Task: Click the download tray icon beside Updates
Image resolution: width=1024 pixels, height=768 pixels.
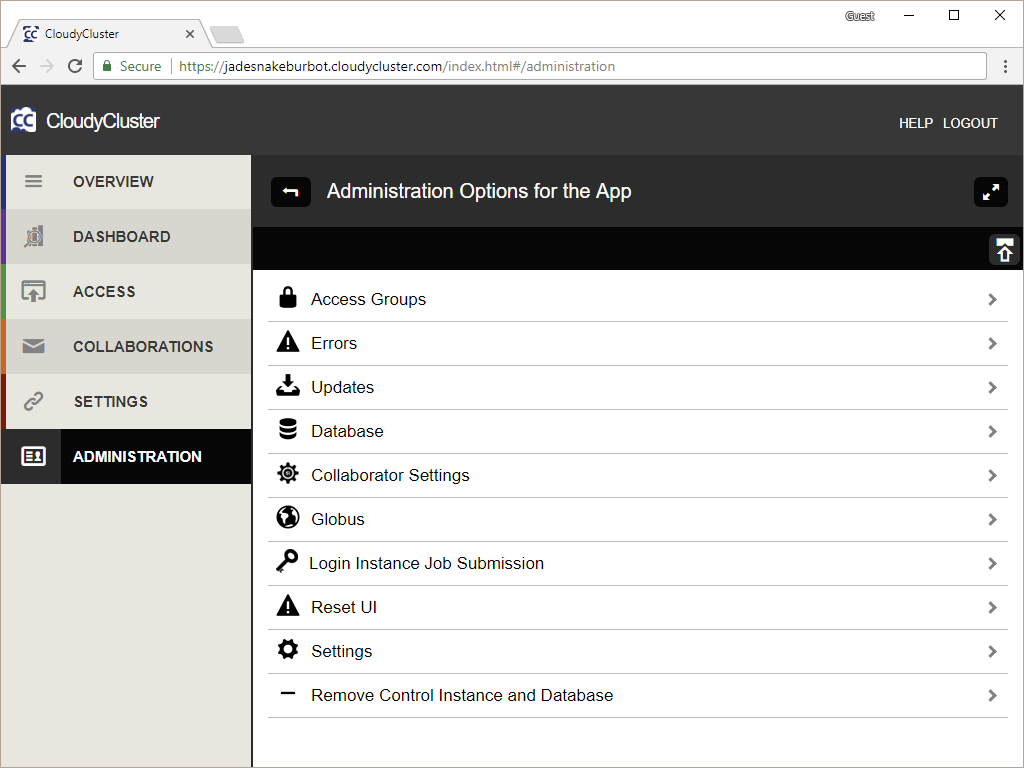Action: click(287, 385)
